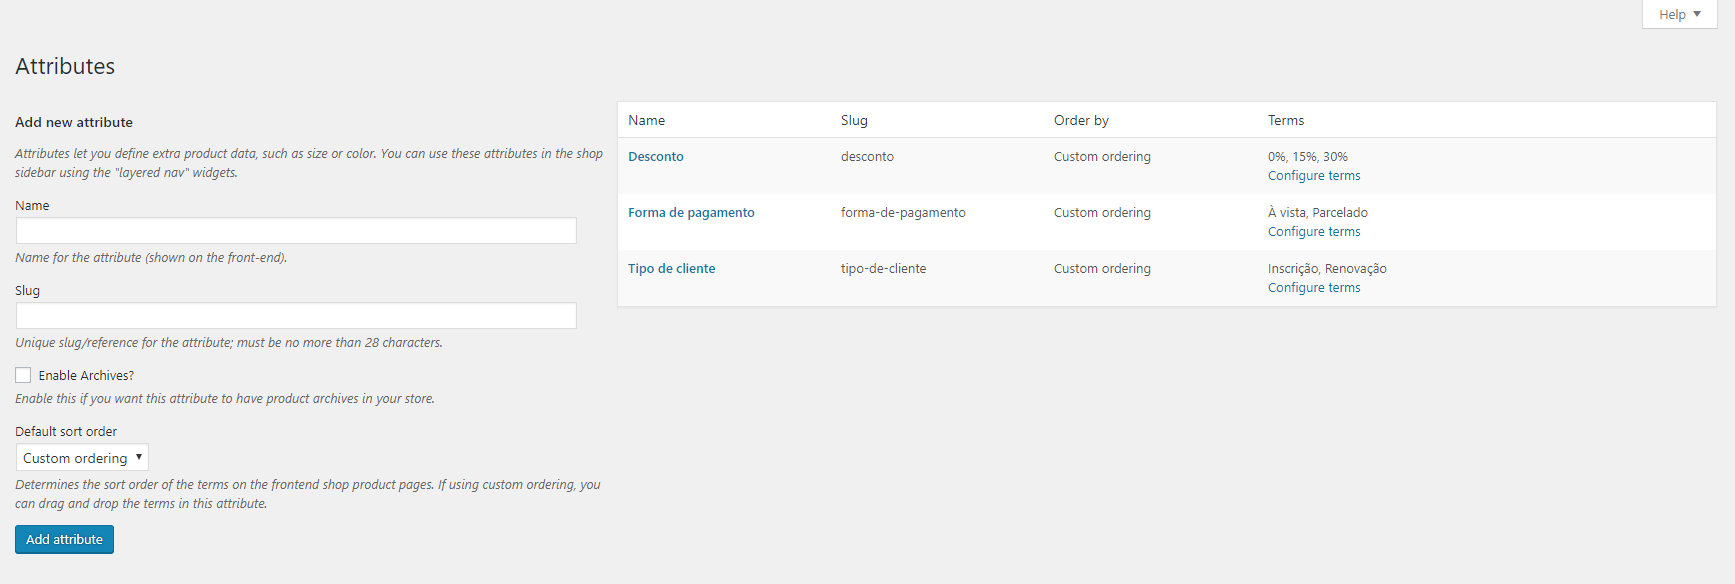Click the Custom ordering select arrow
The height and width of the screenshot is (584, 1735).
pyautogui.click(x=139, y=457)
